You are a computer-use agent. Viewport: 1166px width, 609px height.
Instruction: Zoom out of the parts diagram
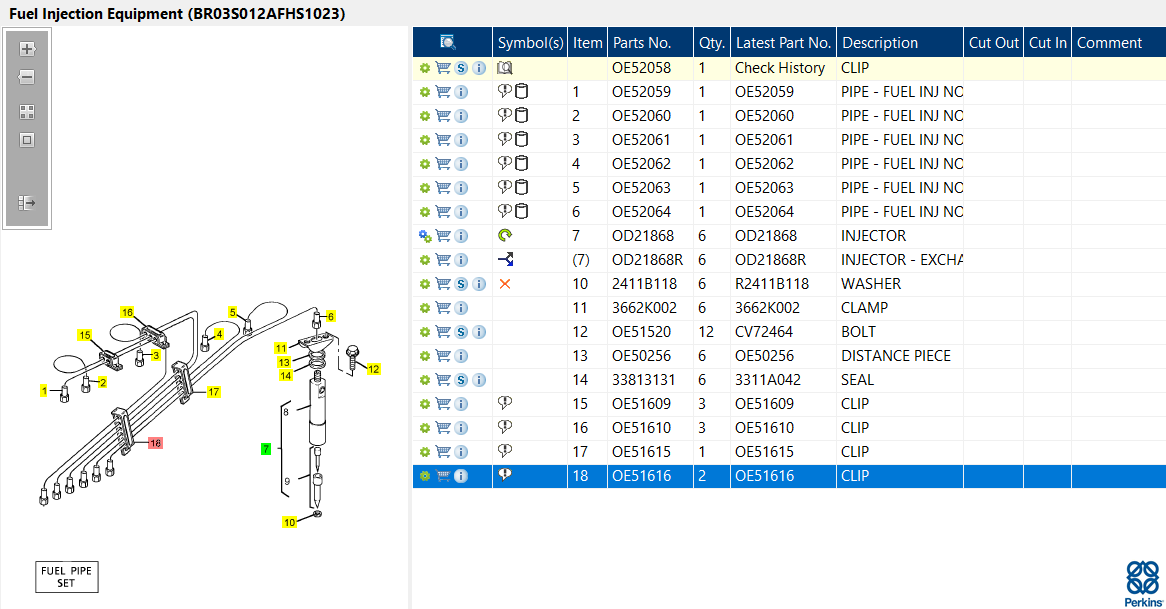coord(27,77)
